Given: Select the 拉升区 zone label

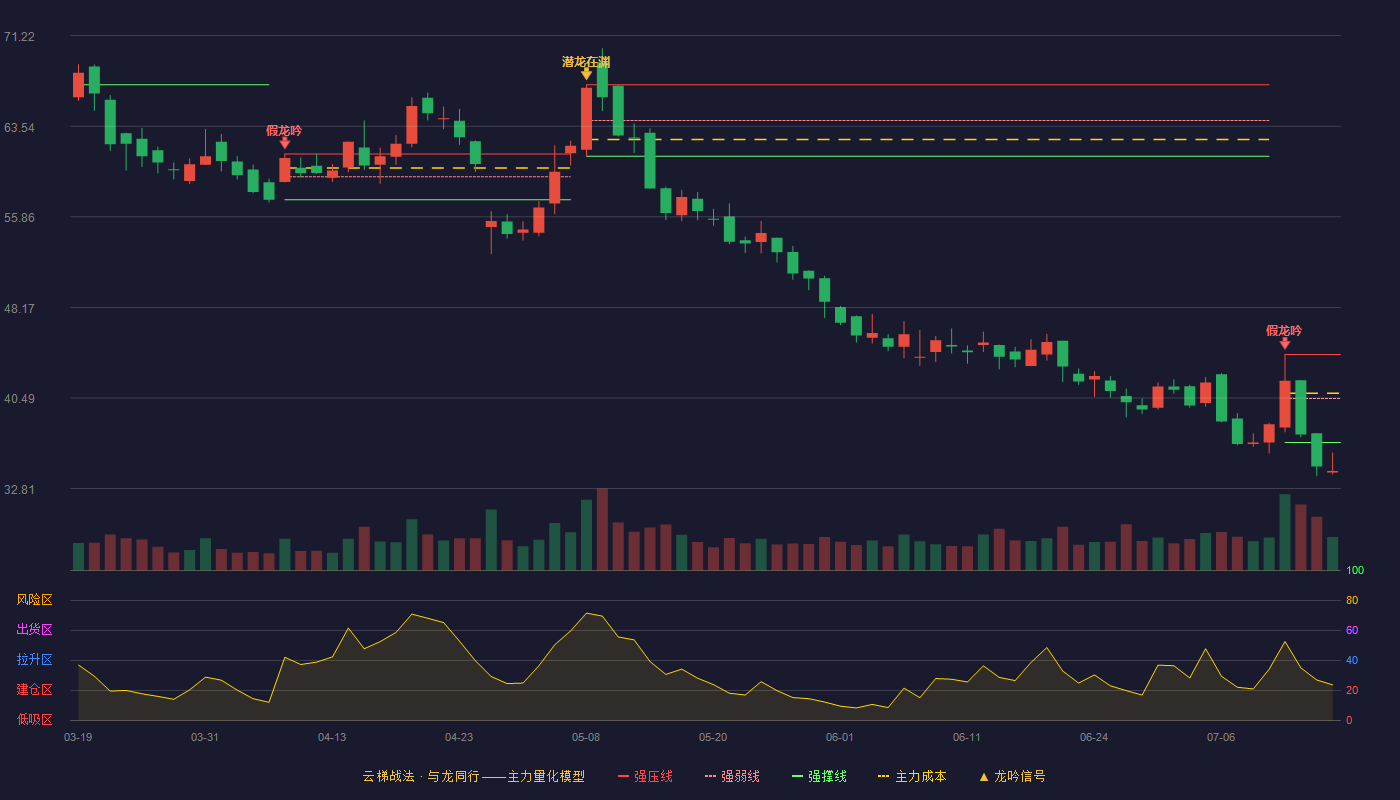Looking at the screenshot, I should click(x=34, y=660).
